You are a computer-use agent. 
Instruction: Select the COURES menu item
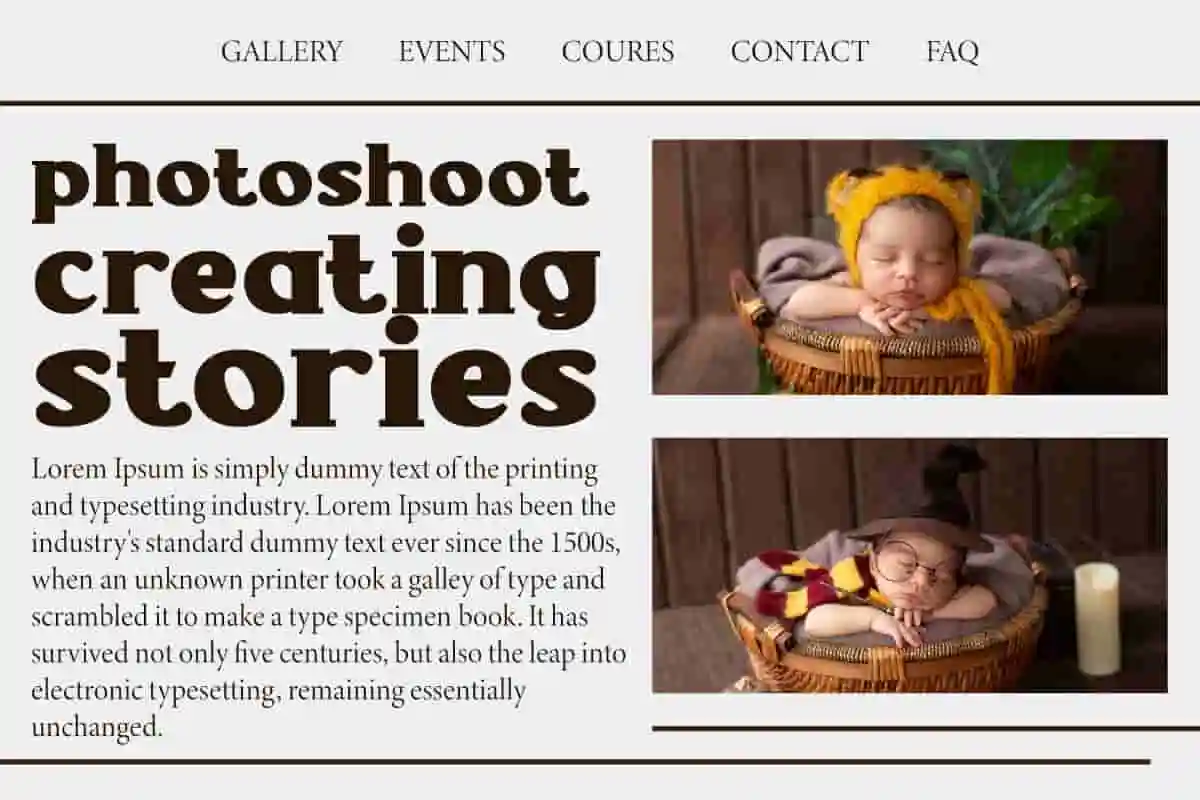pyautogui.click(x=618, y=51)
